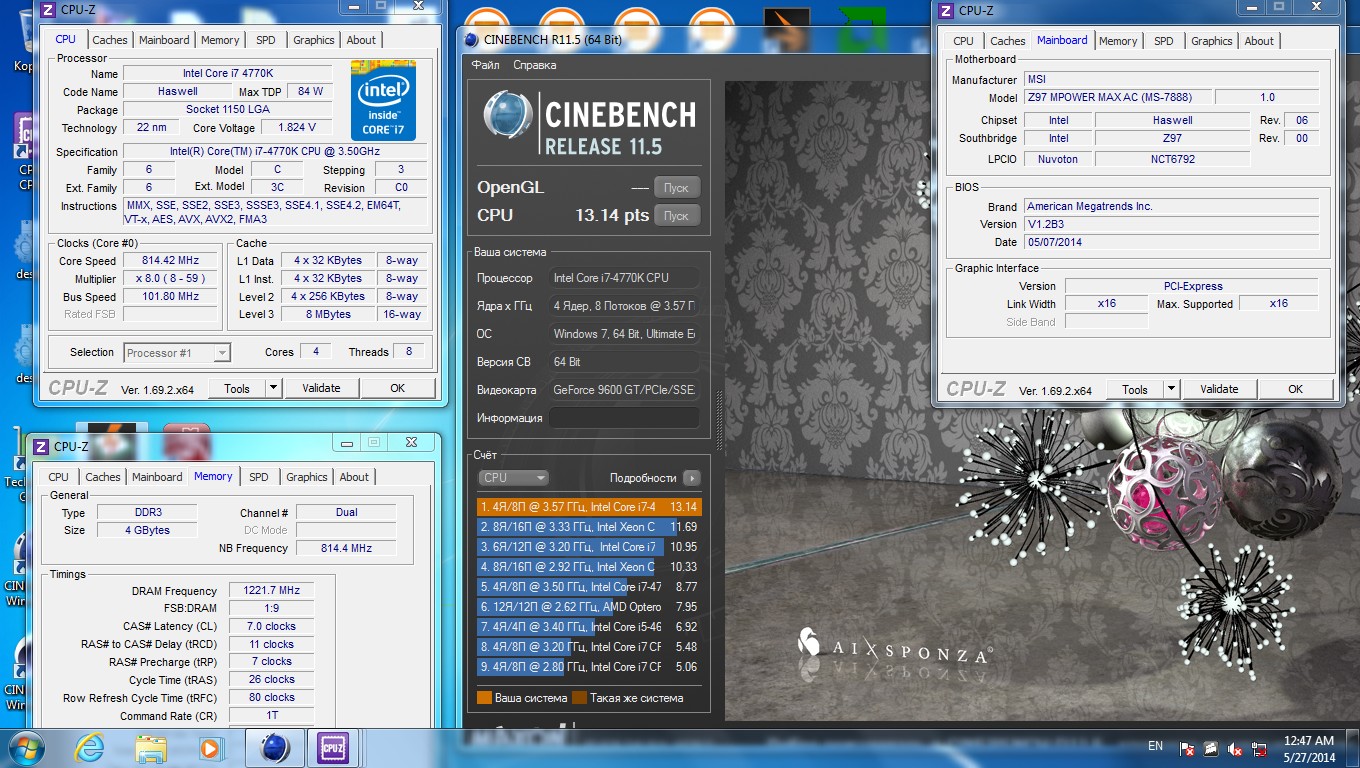Open the Справка menu in Cinebench
This screenshot has height=768, width=1360.
535,65
